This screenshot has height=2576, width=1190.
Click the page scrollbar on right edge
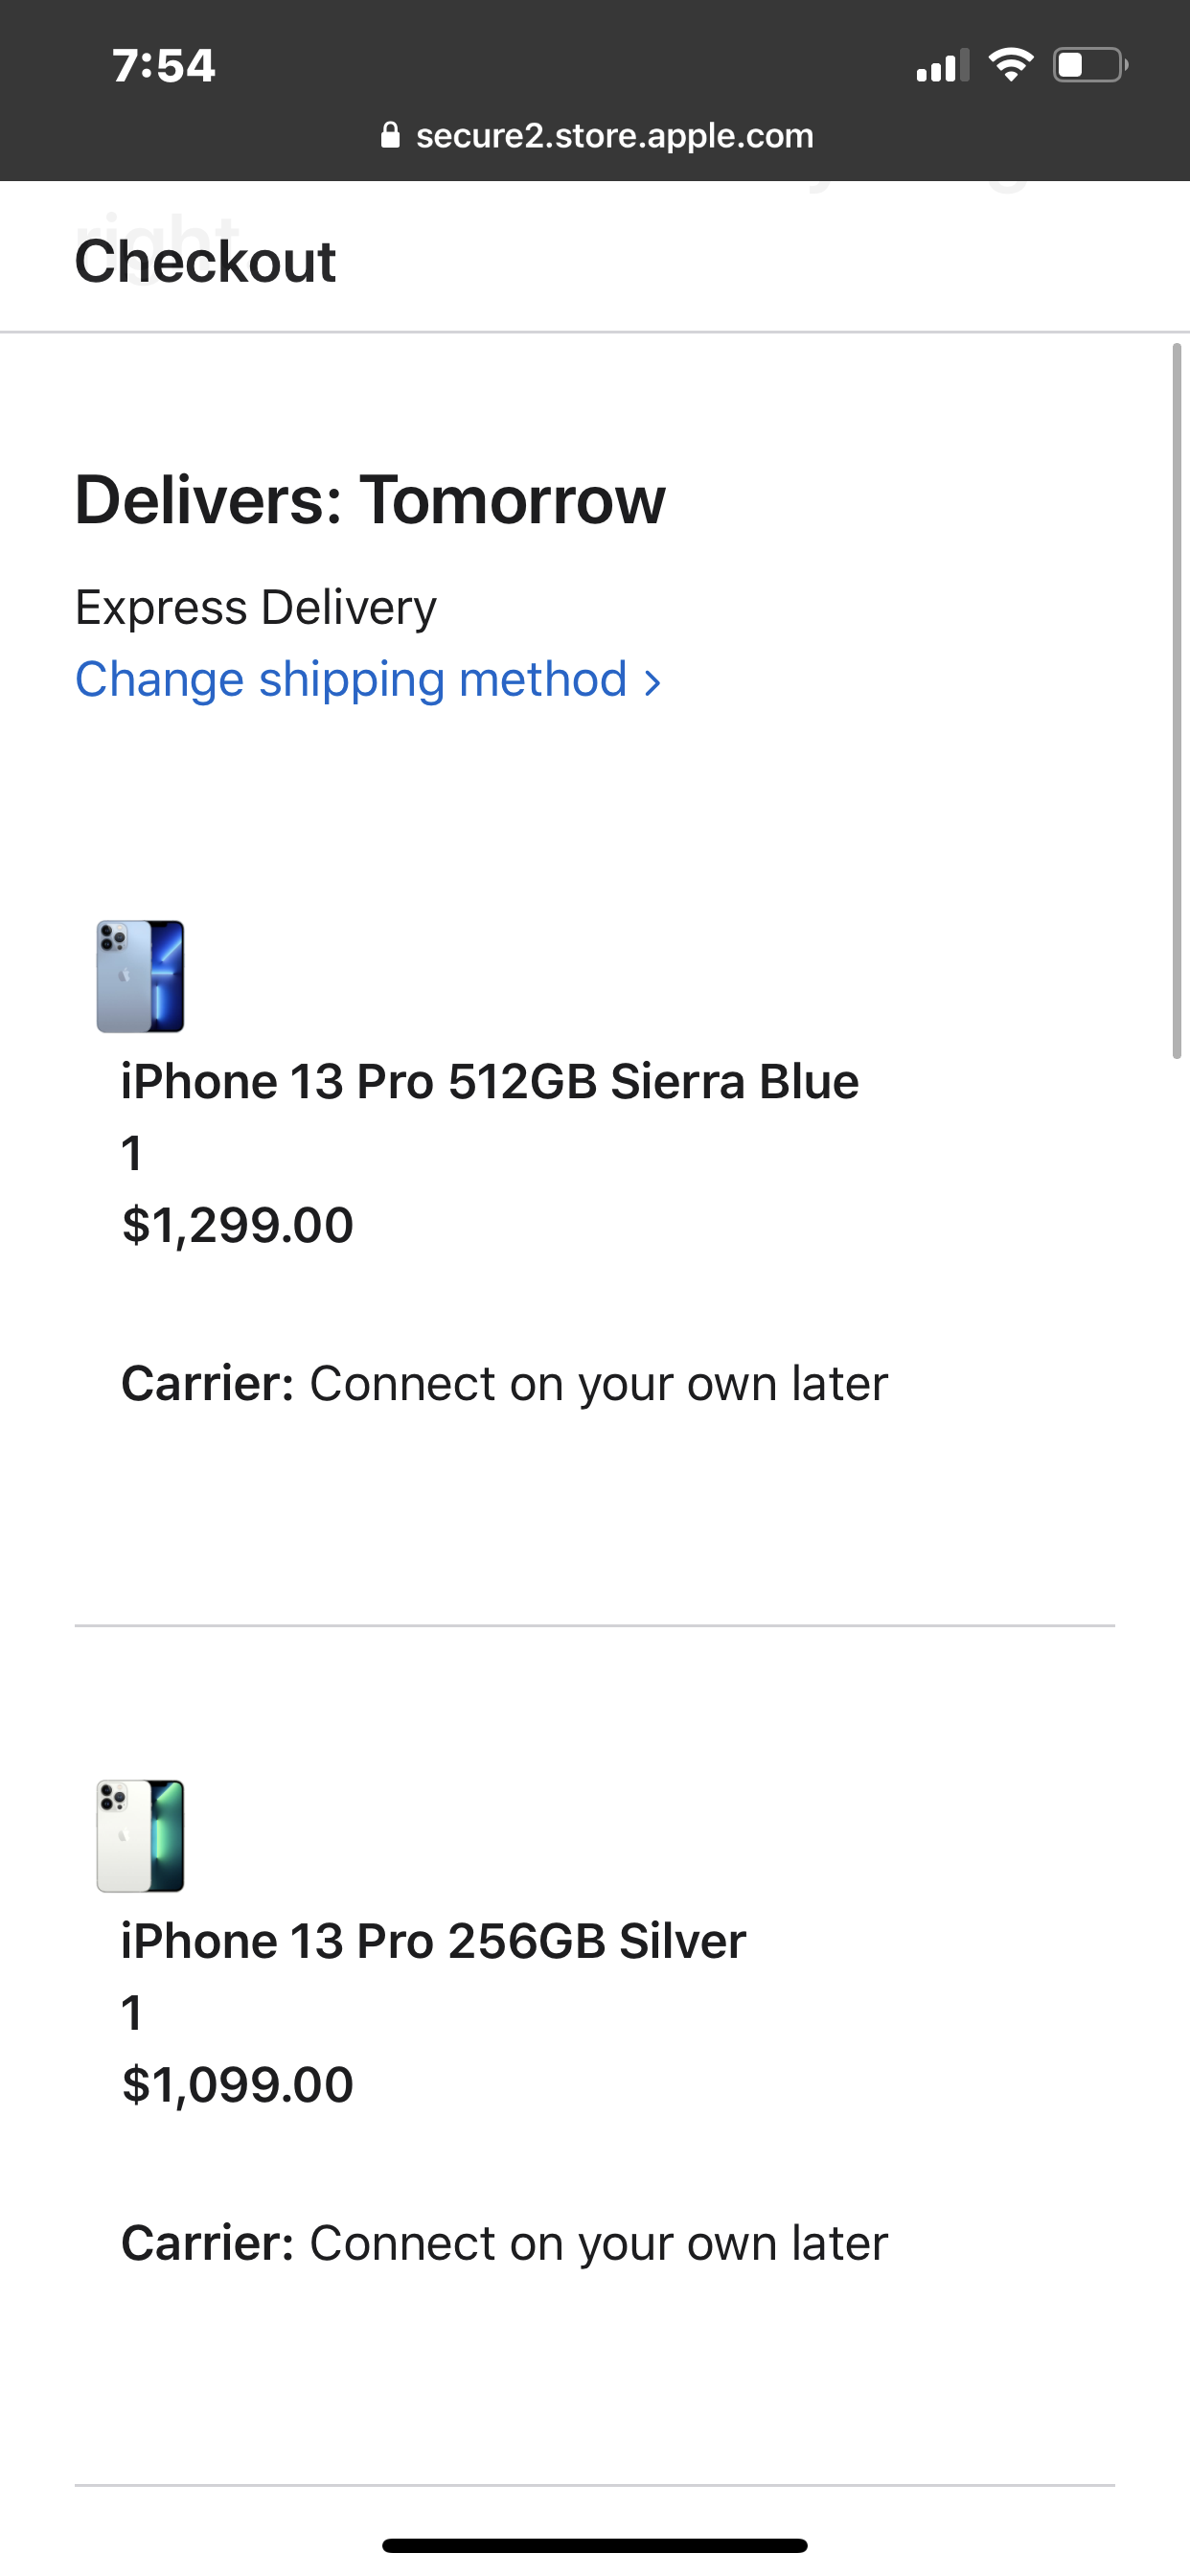(x=1177, y=700)
